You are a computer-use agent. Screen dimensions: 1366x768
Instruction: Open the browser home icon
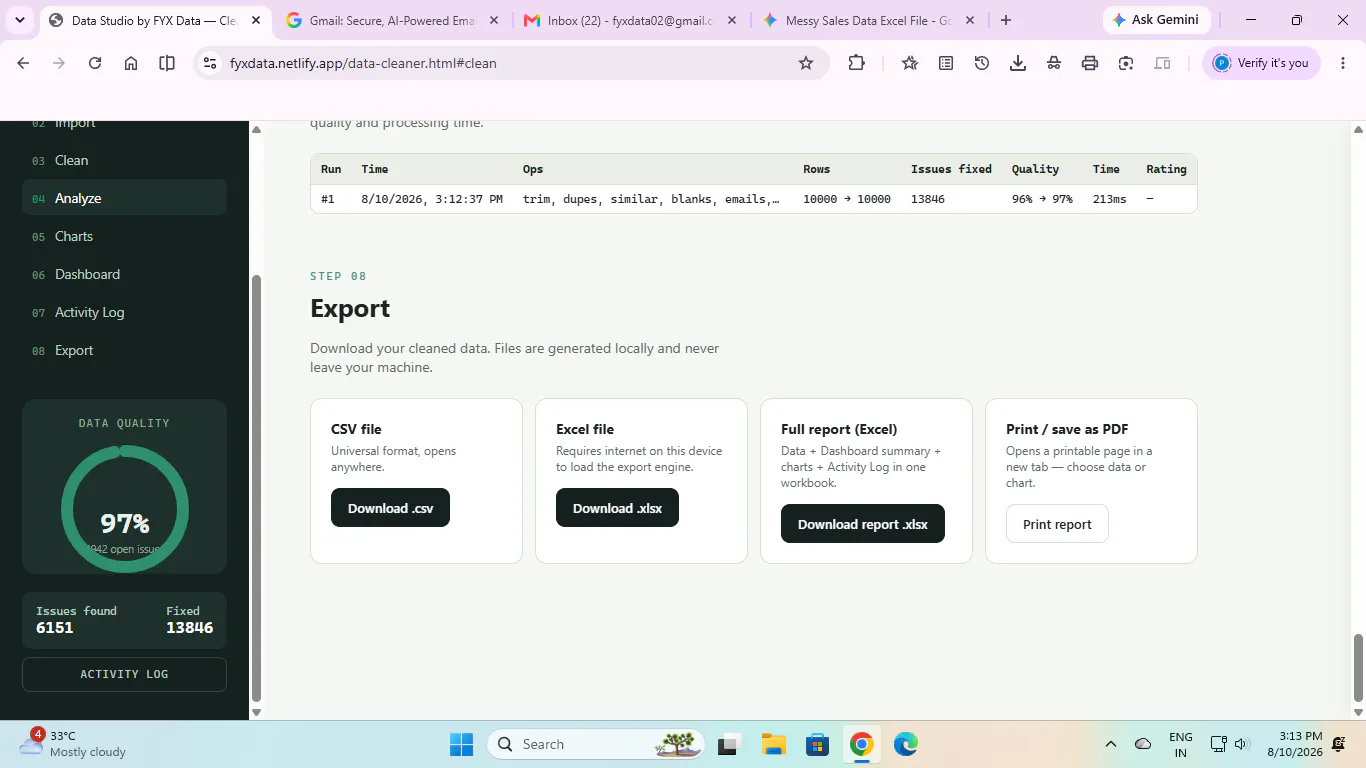(x=131, y=63)
